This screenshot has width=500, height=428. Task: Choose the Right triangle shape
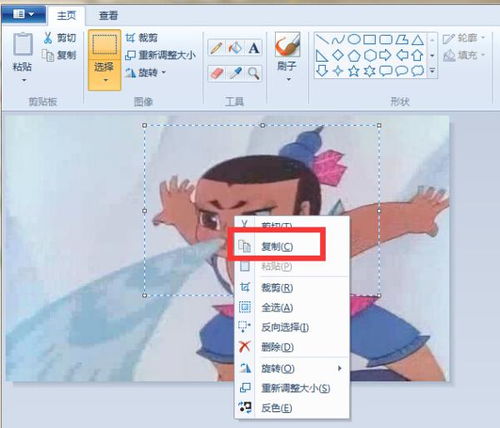pyautogui.click(x=322, y=56)
